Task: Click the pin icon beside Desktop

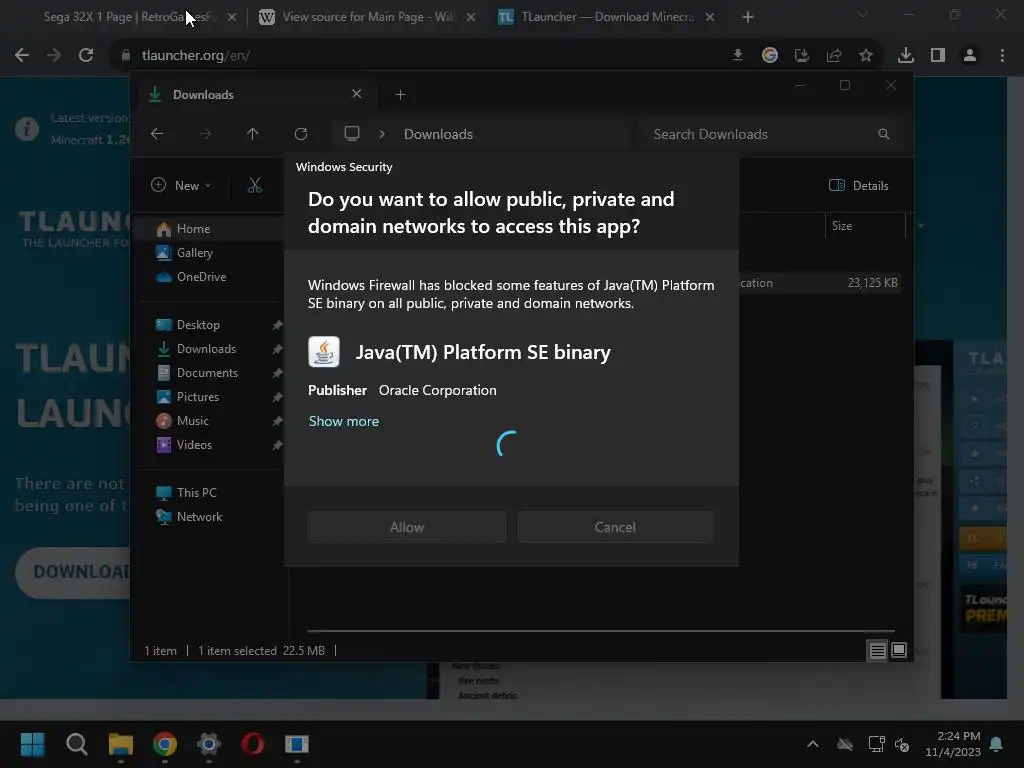Action: [277, 325]
